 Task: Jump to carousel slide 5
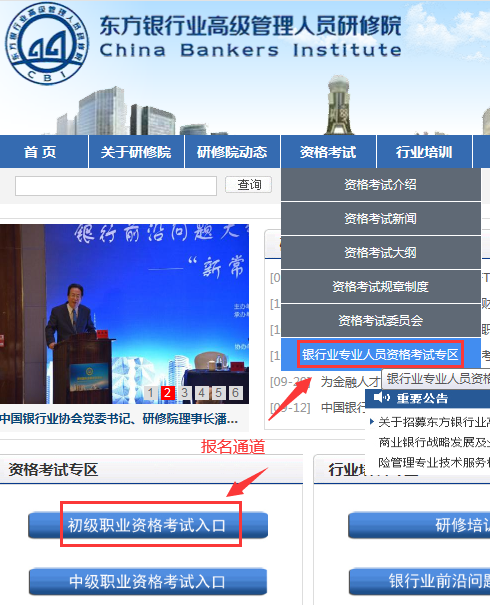[218, 393]
